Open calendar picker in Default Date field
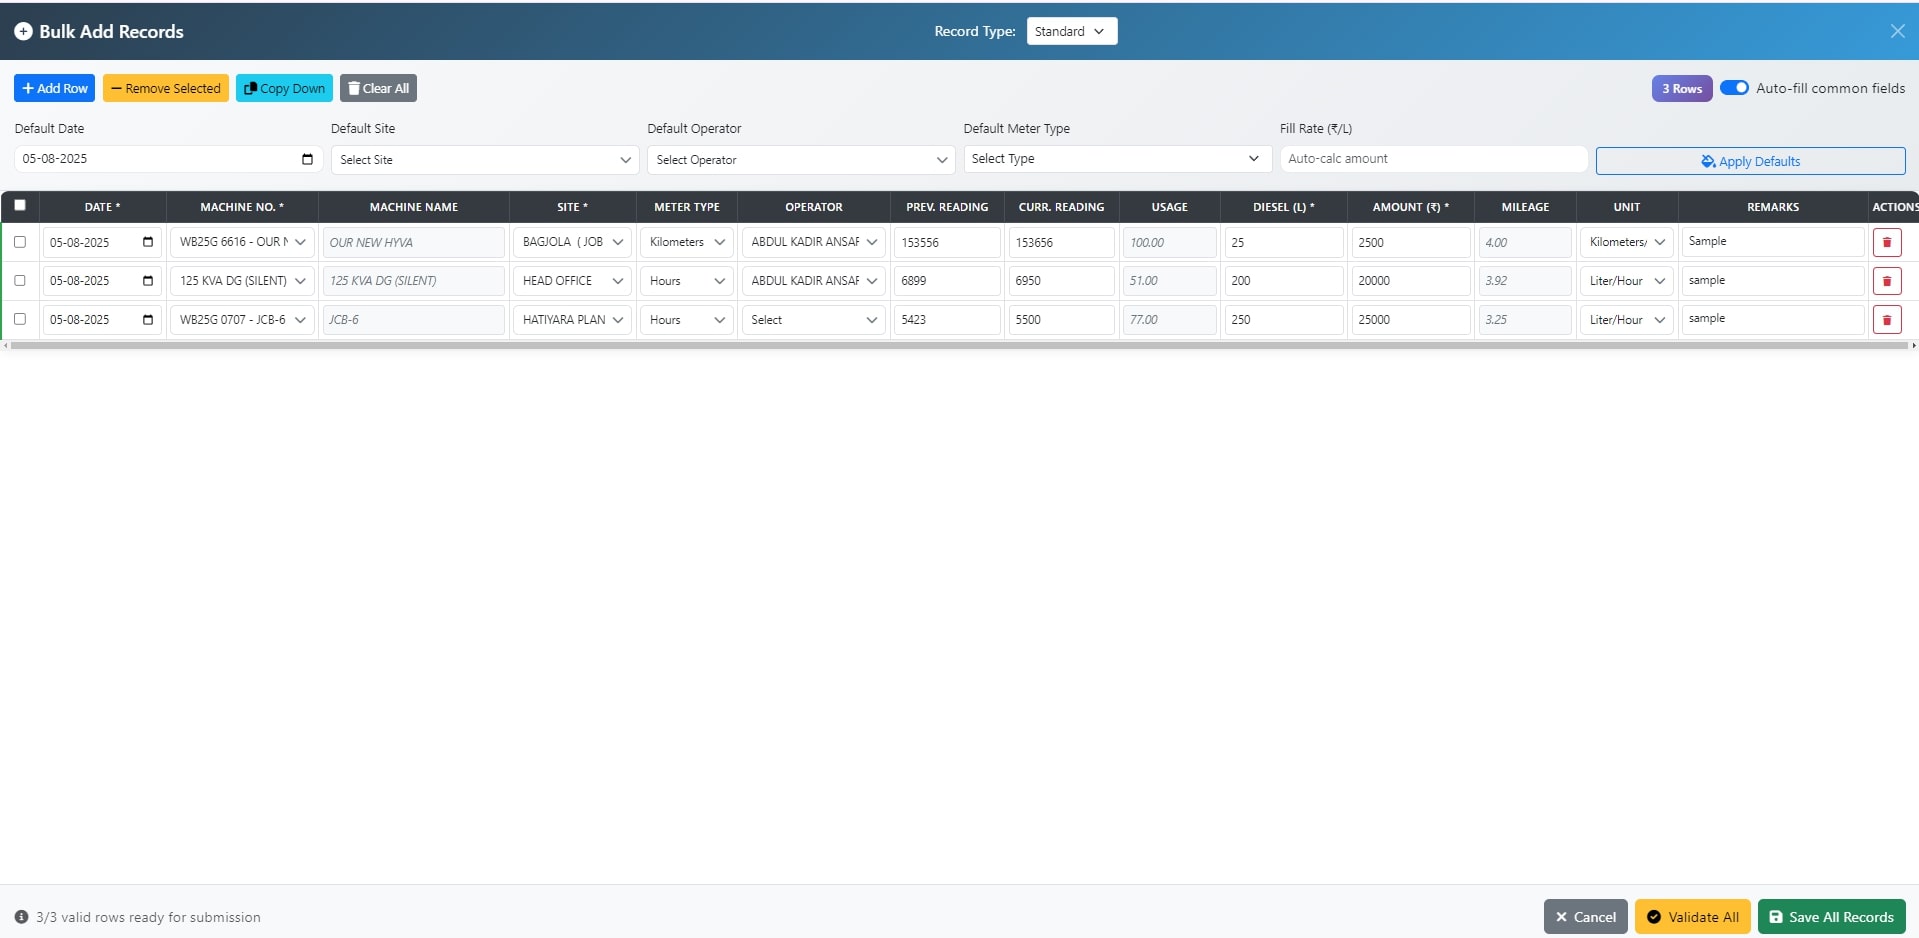This screenshot has width=1919, height=938. [x=307, y=159]
